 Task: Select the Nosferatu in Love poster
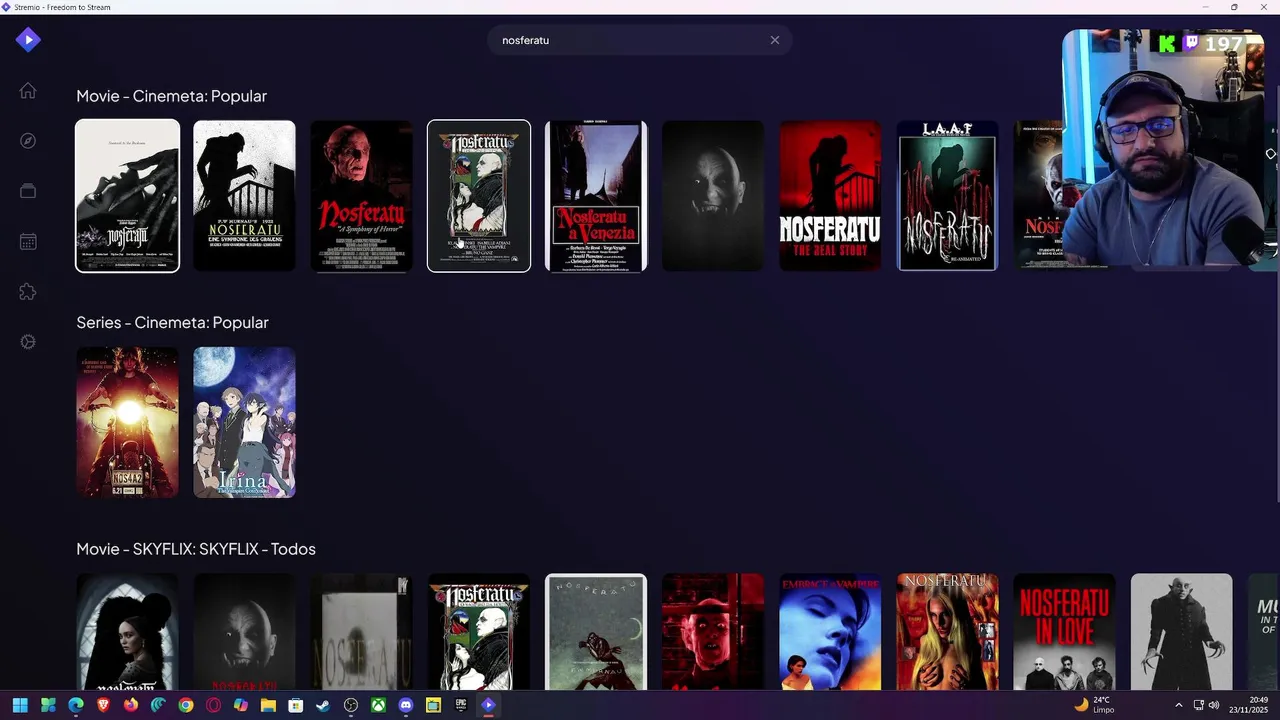1064,632
